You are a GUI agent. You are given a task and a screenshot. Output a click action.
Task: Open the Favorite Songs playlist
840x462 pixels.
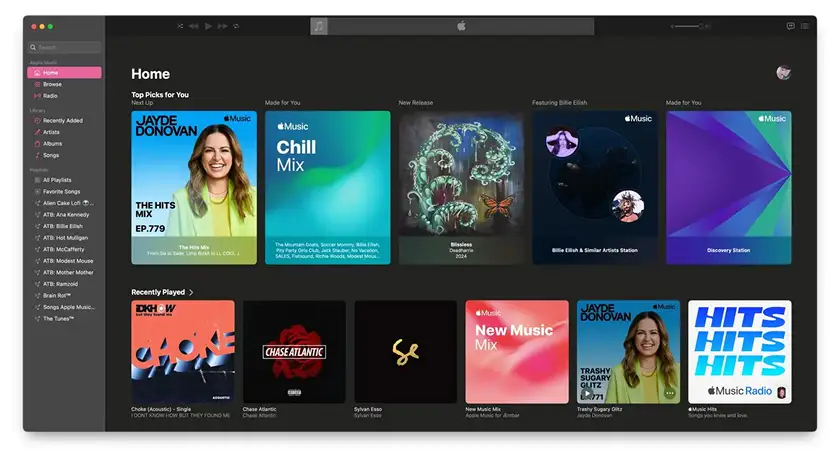[61, 191]
